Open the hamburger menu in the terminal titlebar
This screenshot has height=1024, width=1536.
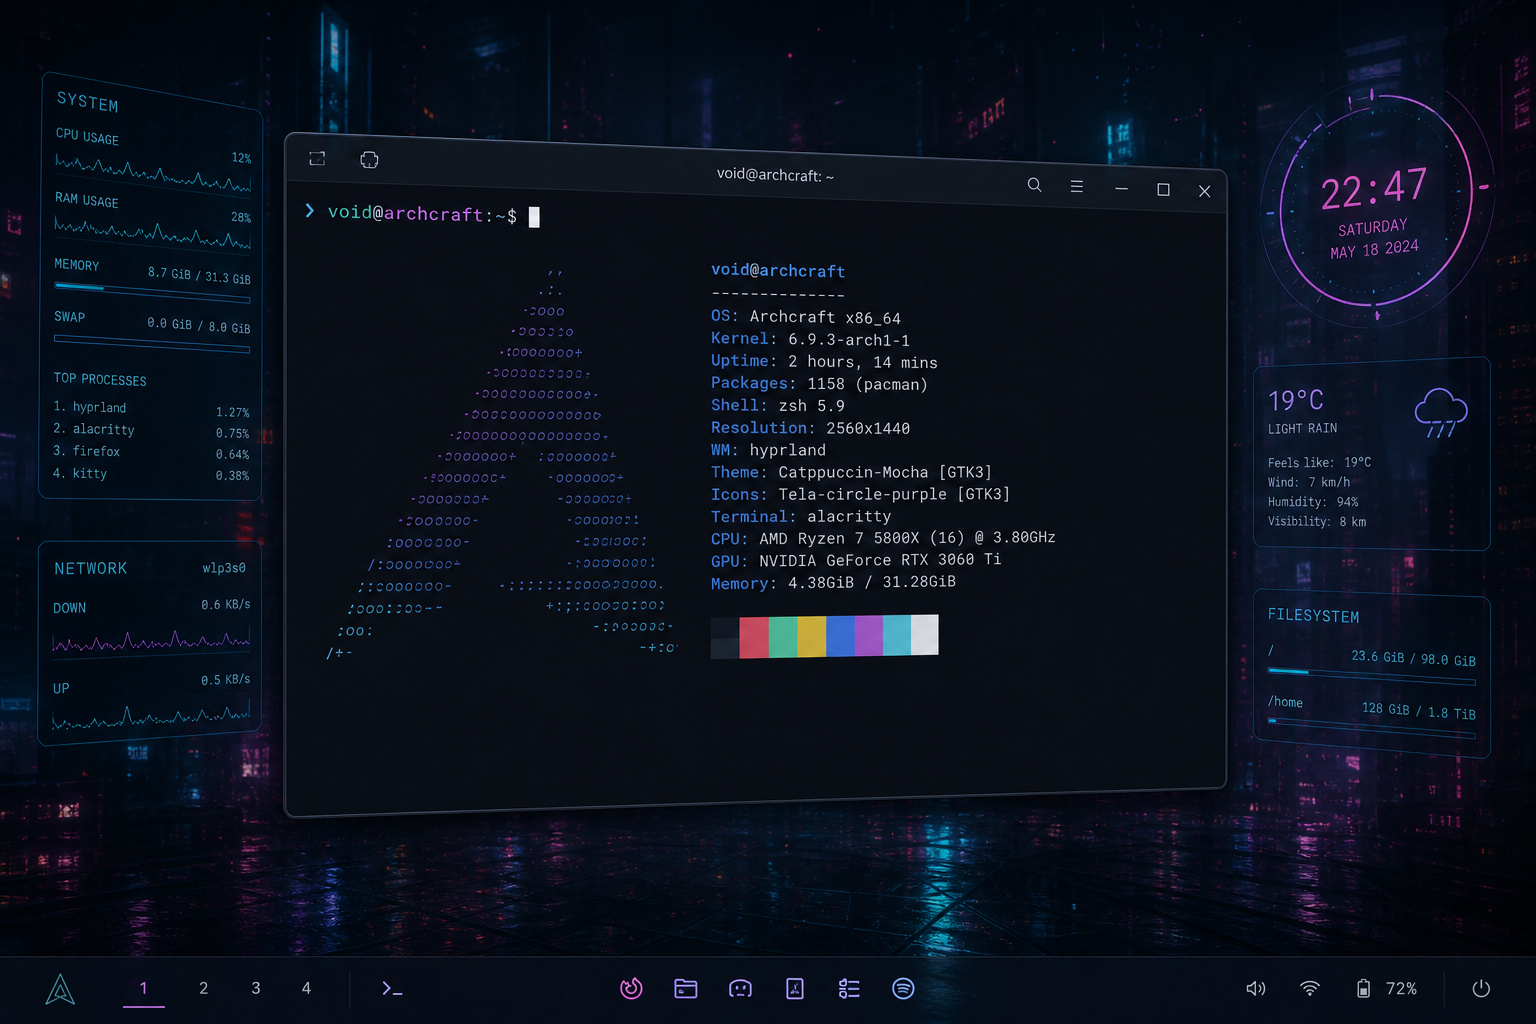pos(1077,186)
